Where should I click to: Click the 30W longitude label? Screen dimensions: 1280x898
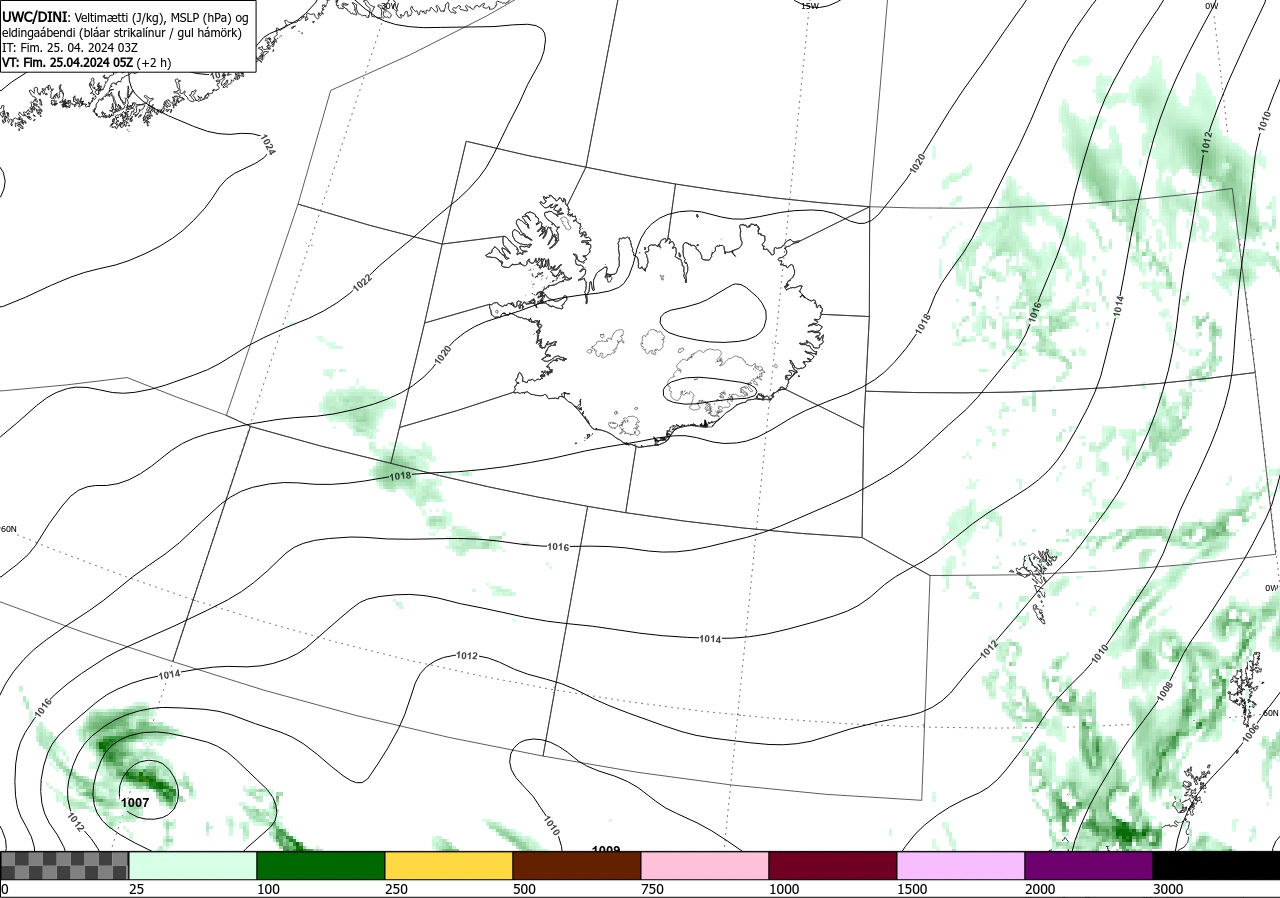388,6
